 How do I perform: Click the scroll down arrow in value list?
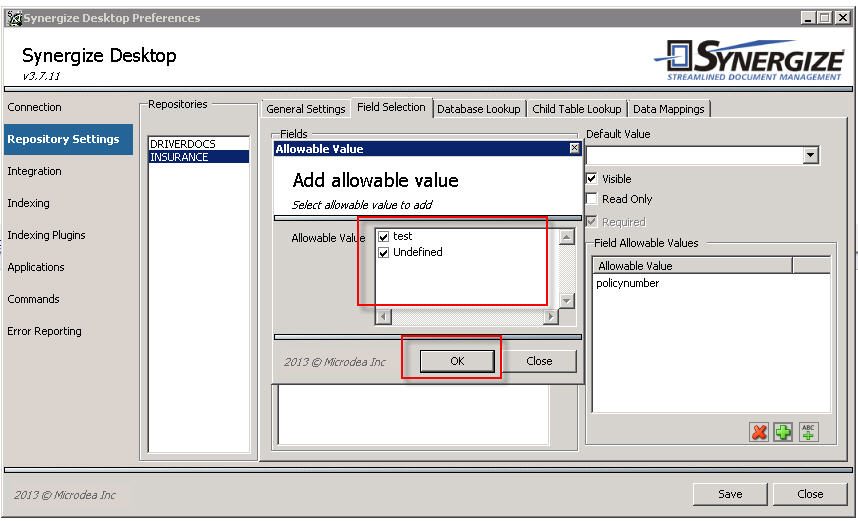[566, 300]
